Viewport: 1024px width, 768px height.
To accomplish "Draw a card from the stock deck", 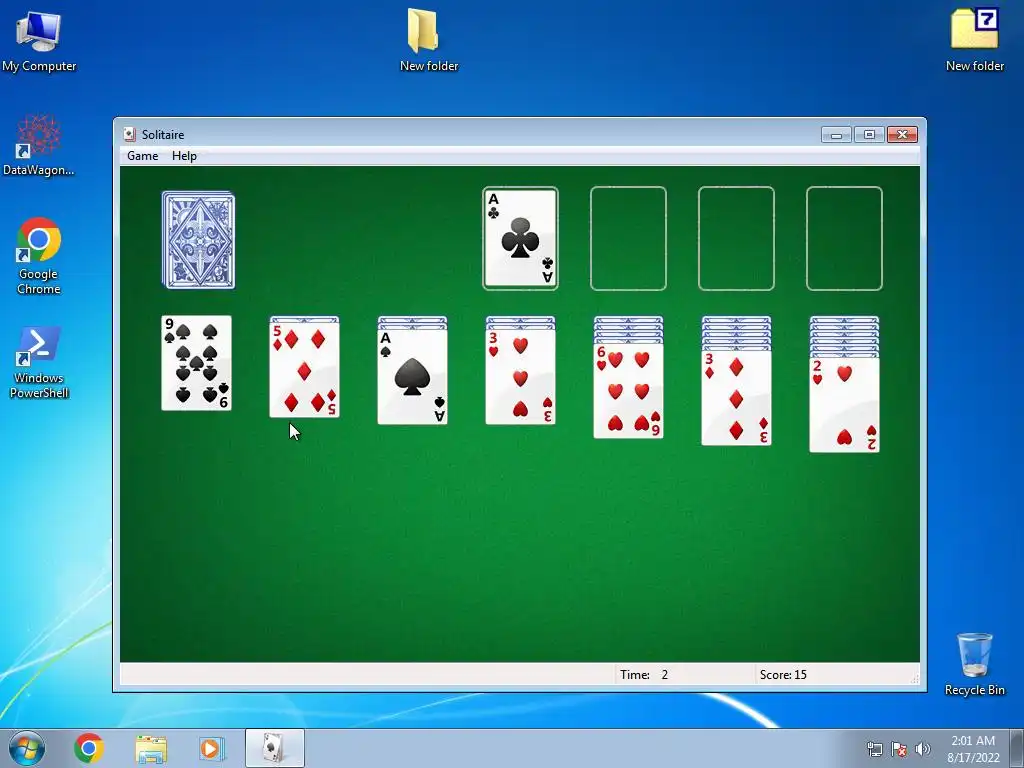I will tap(199, 240).
